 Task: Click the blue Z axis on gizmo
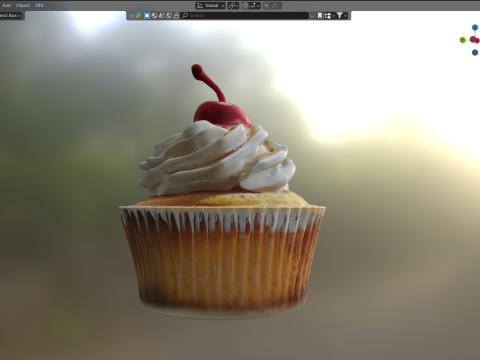coord(475,27)
